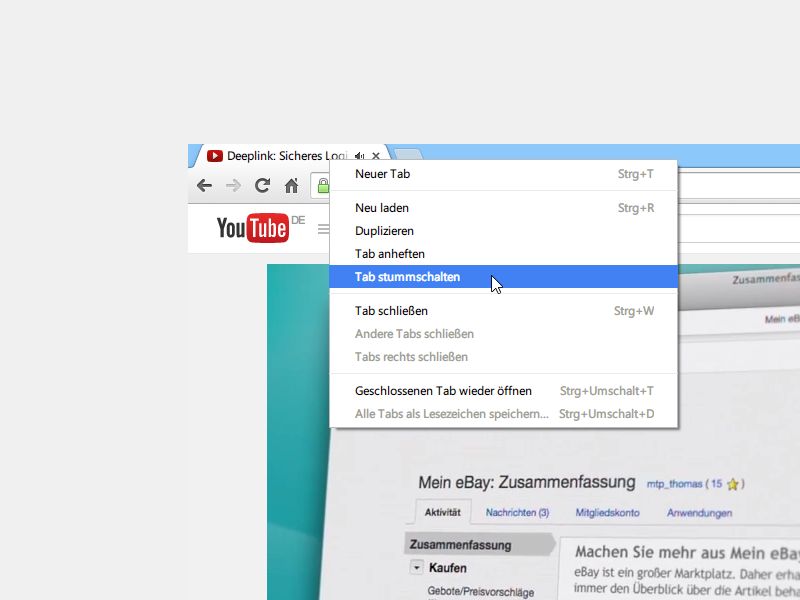
Task: Close the Deeplink tab
Action: point(376,156)
